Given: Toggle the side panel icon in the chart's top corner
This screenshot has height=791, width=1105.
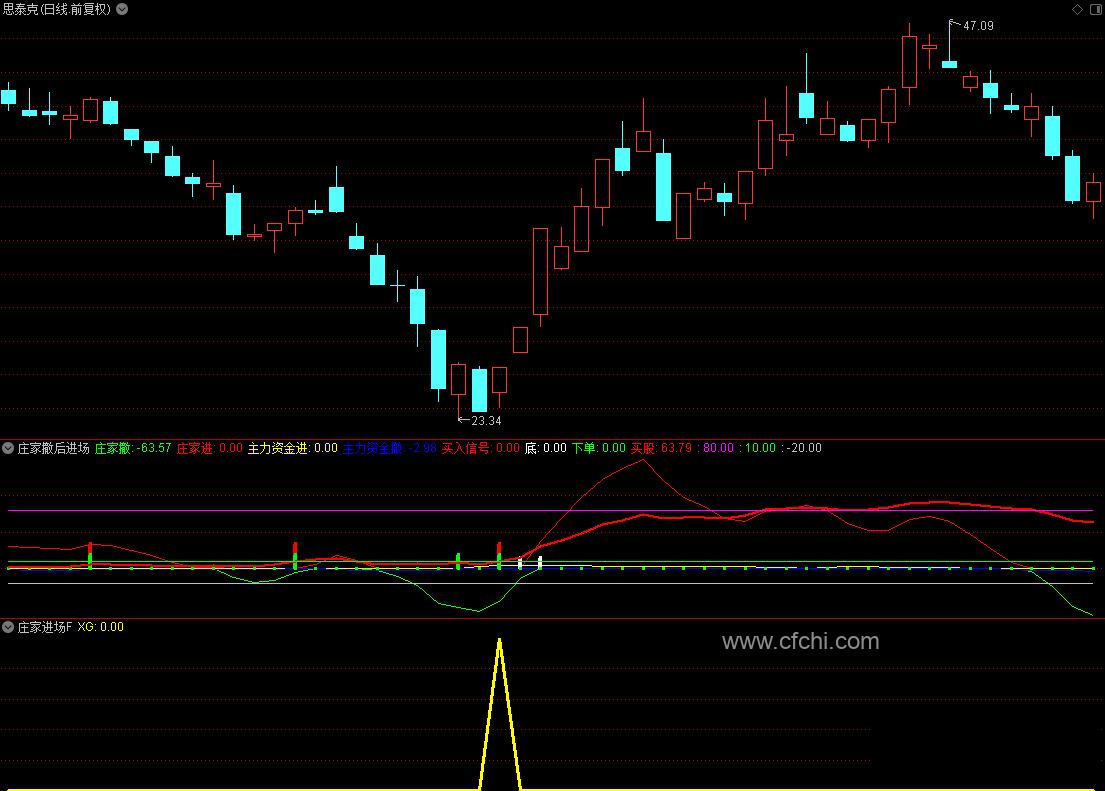Looking at the screenshot, I should (x=1097, y=9).
